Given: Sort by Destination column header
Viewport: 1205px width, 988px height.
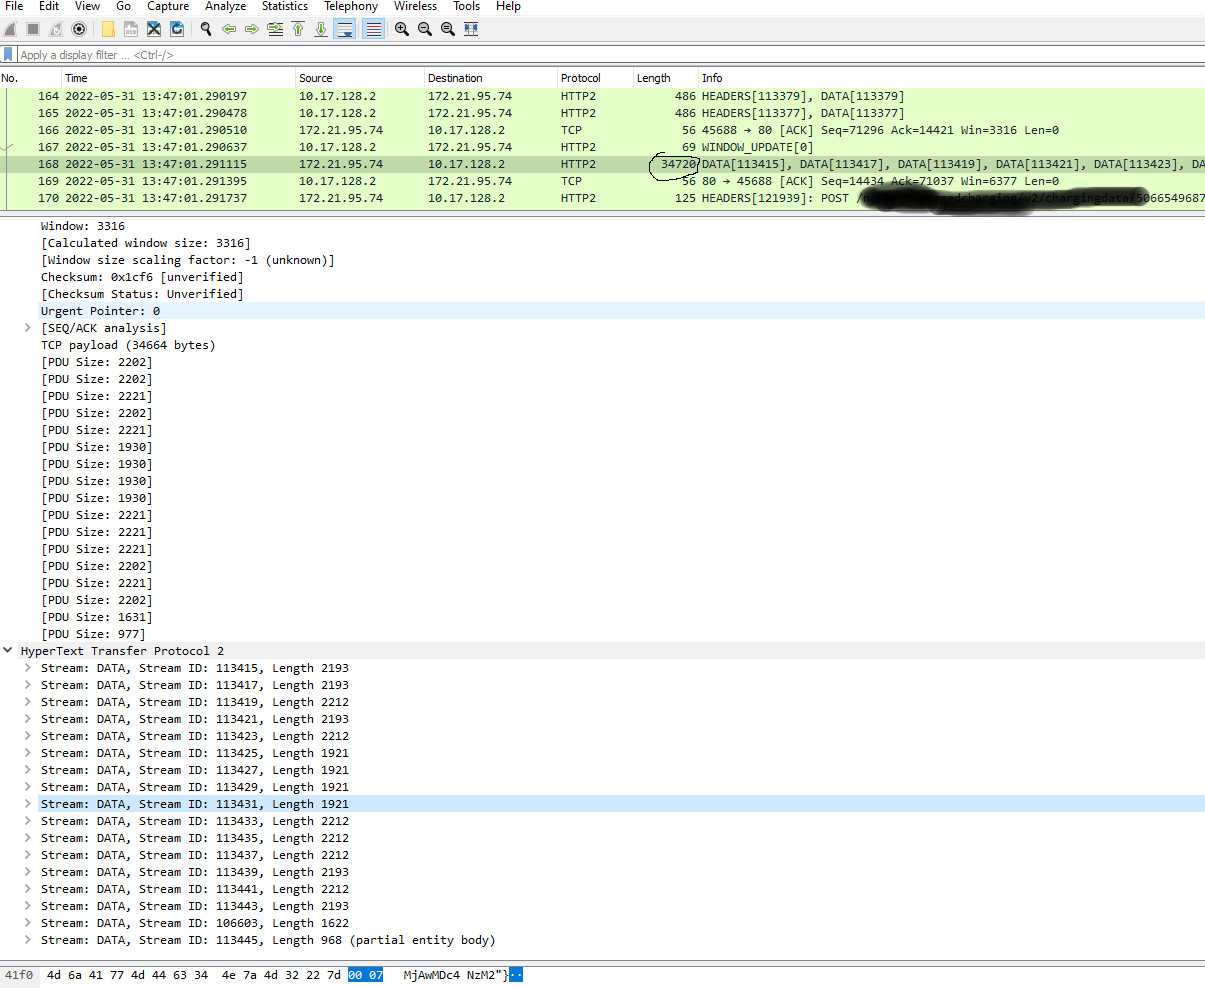Looking at the screenshot, I should click(x=490, y=78).
